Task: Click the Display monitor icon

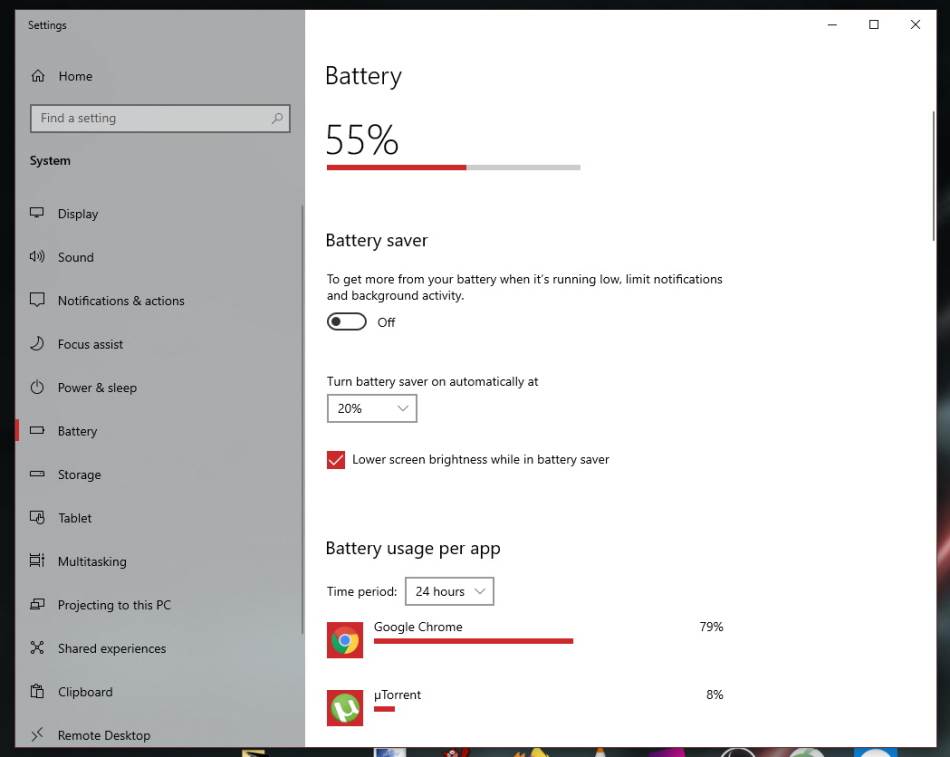Action: 38,213
